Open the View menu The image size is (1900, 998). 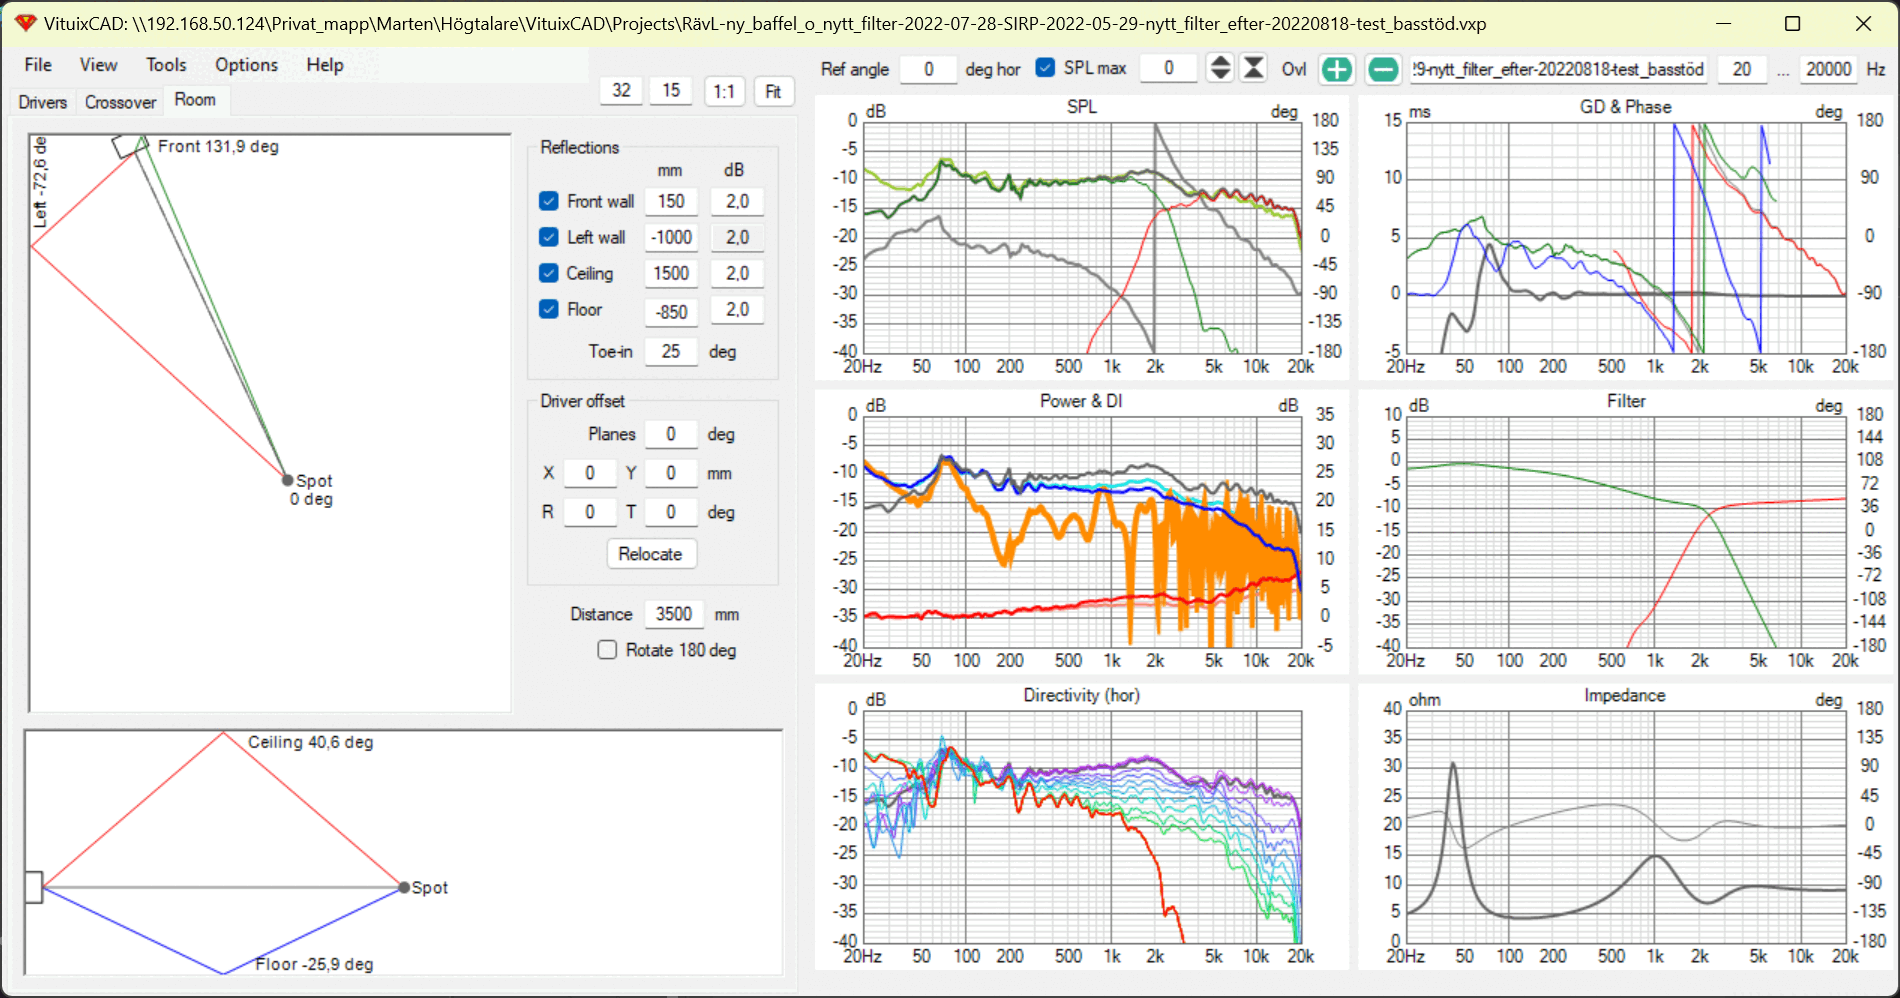98,65
